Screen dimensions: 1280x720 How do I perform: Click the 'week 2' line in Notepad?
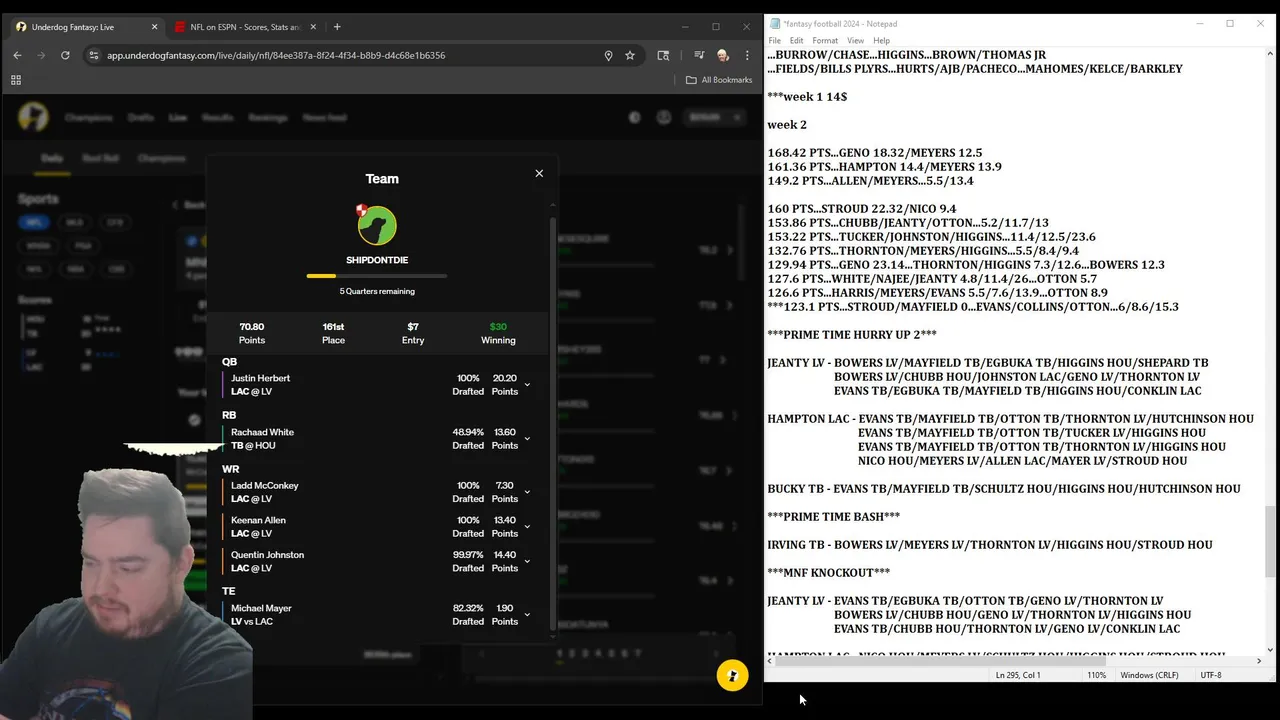(787, 125)
